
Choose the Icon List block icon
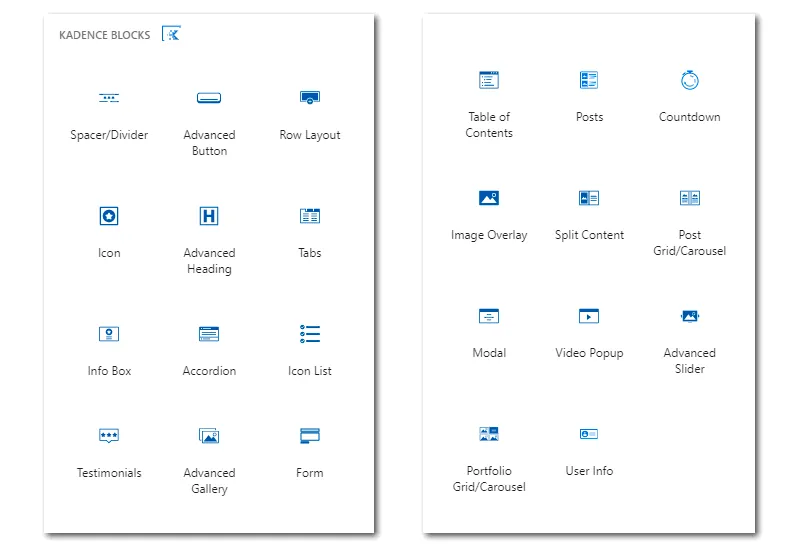tap(310, 334)
